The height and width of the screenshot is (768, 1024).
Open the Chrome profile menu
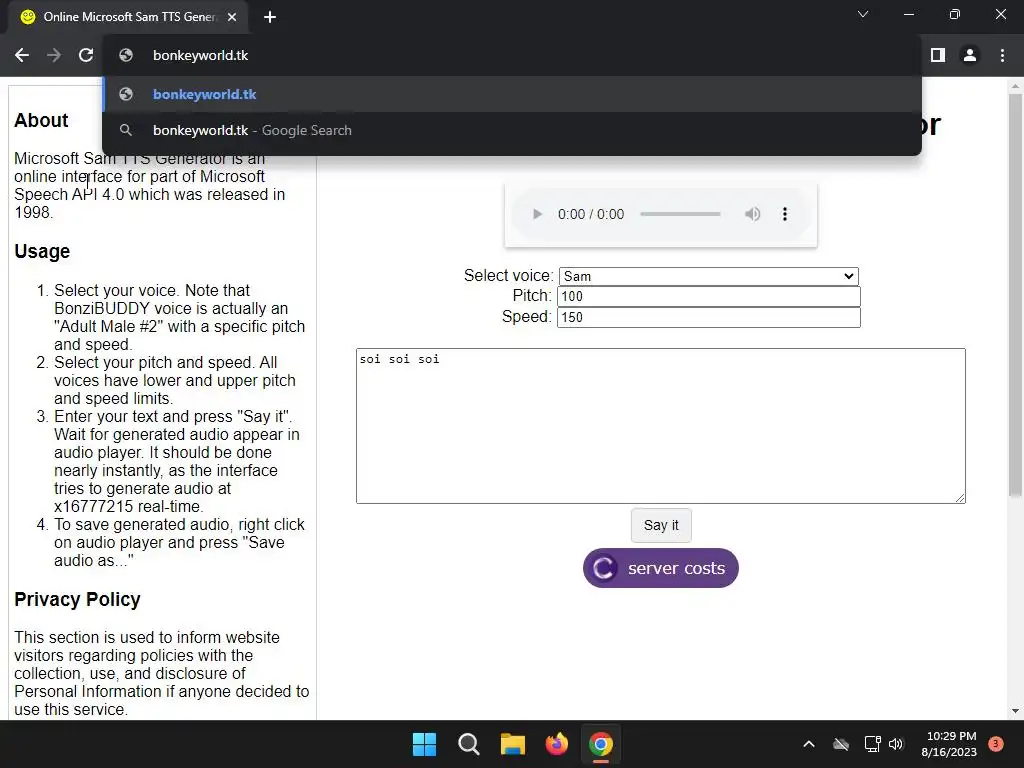click(x=970, y=56)
